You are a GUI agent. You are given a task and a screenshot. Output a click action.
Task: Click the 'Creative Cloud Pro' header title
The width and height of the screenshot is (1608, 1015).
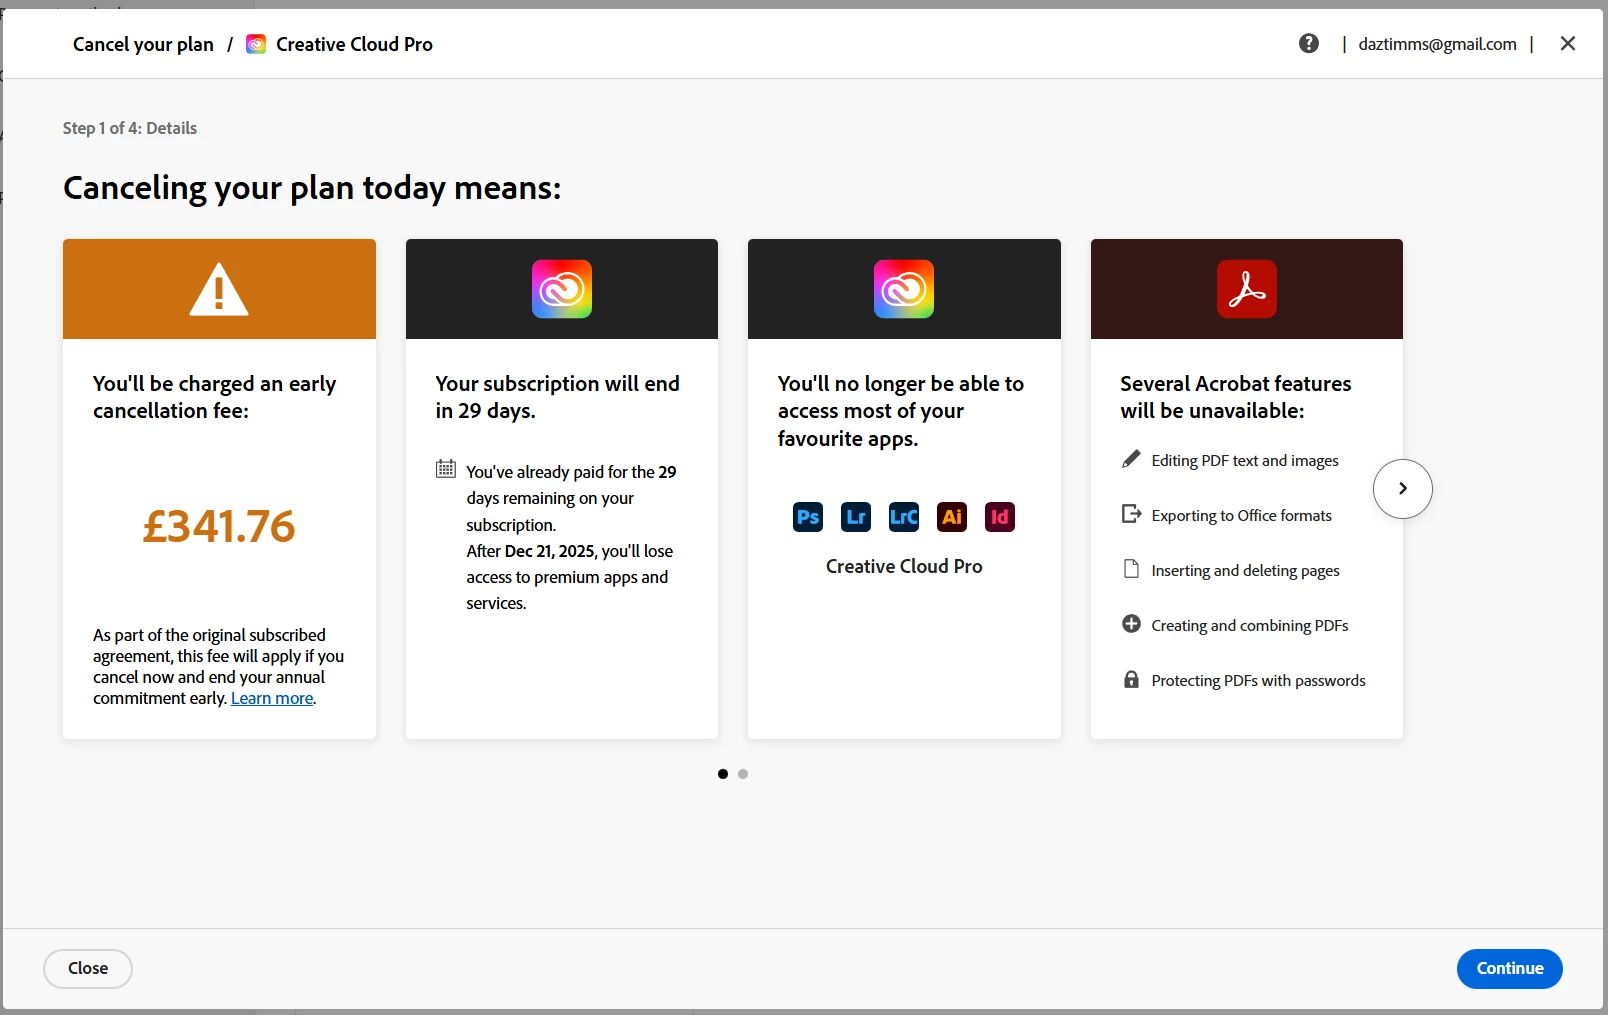coord(354,44)
